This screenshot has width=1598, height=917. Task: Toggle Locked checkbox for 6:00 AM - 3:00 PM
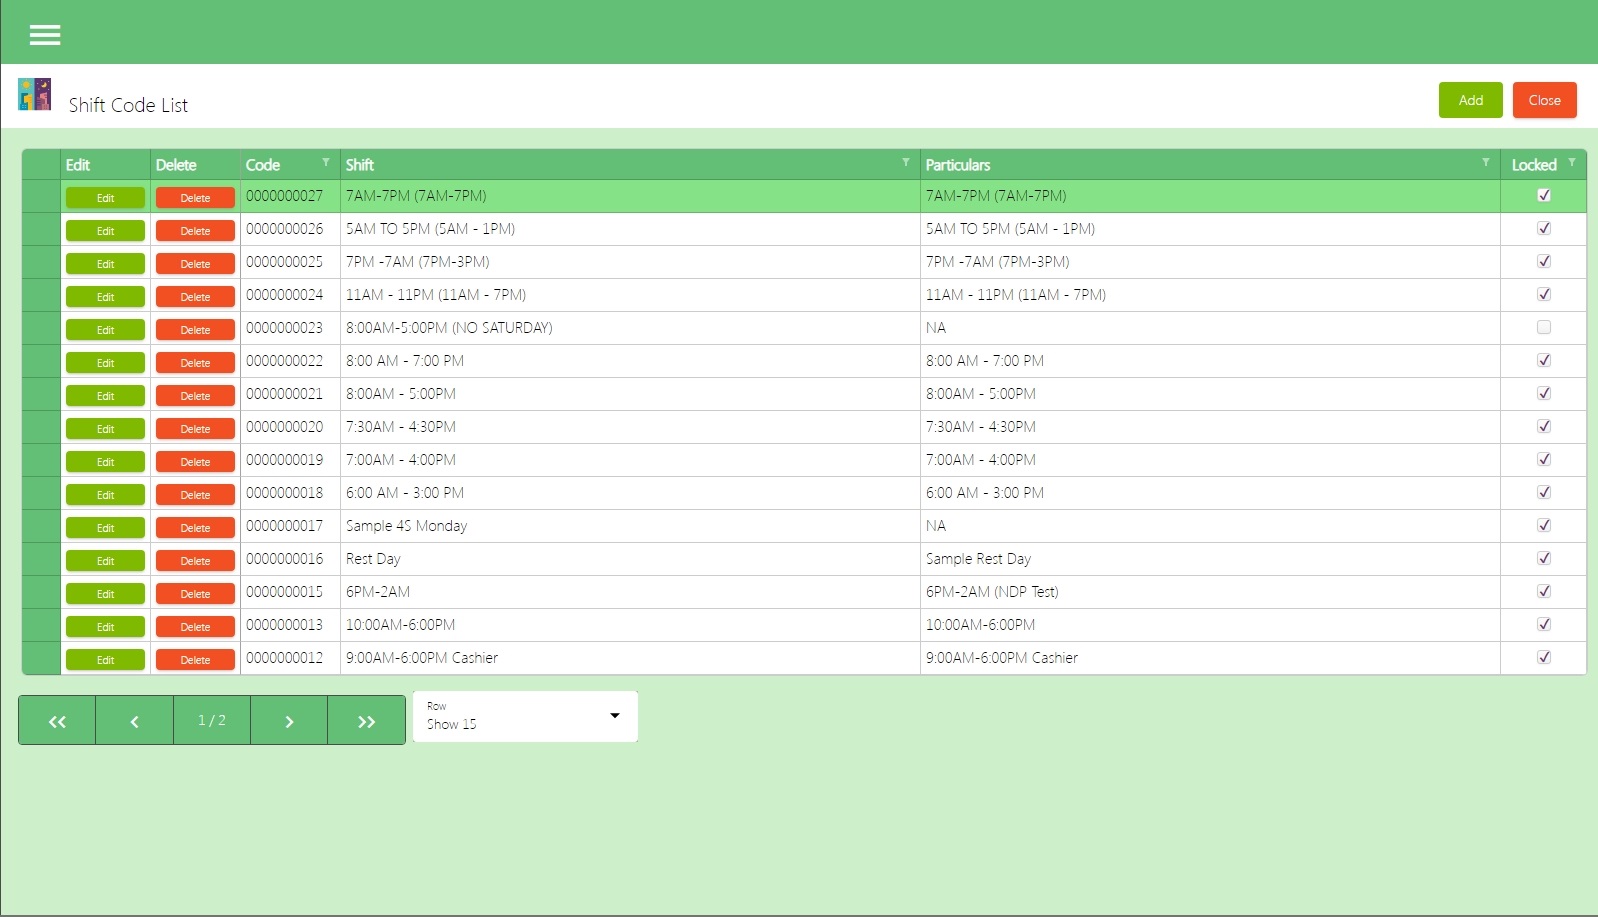tap(1544, 492)
